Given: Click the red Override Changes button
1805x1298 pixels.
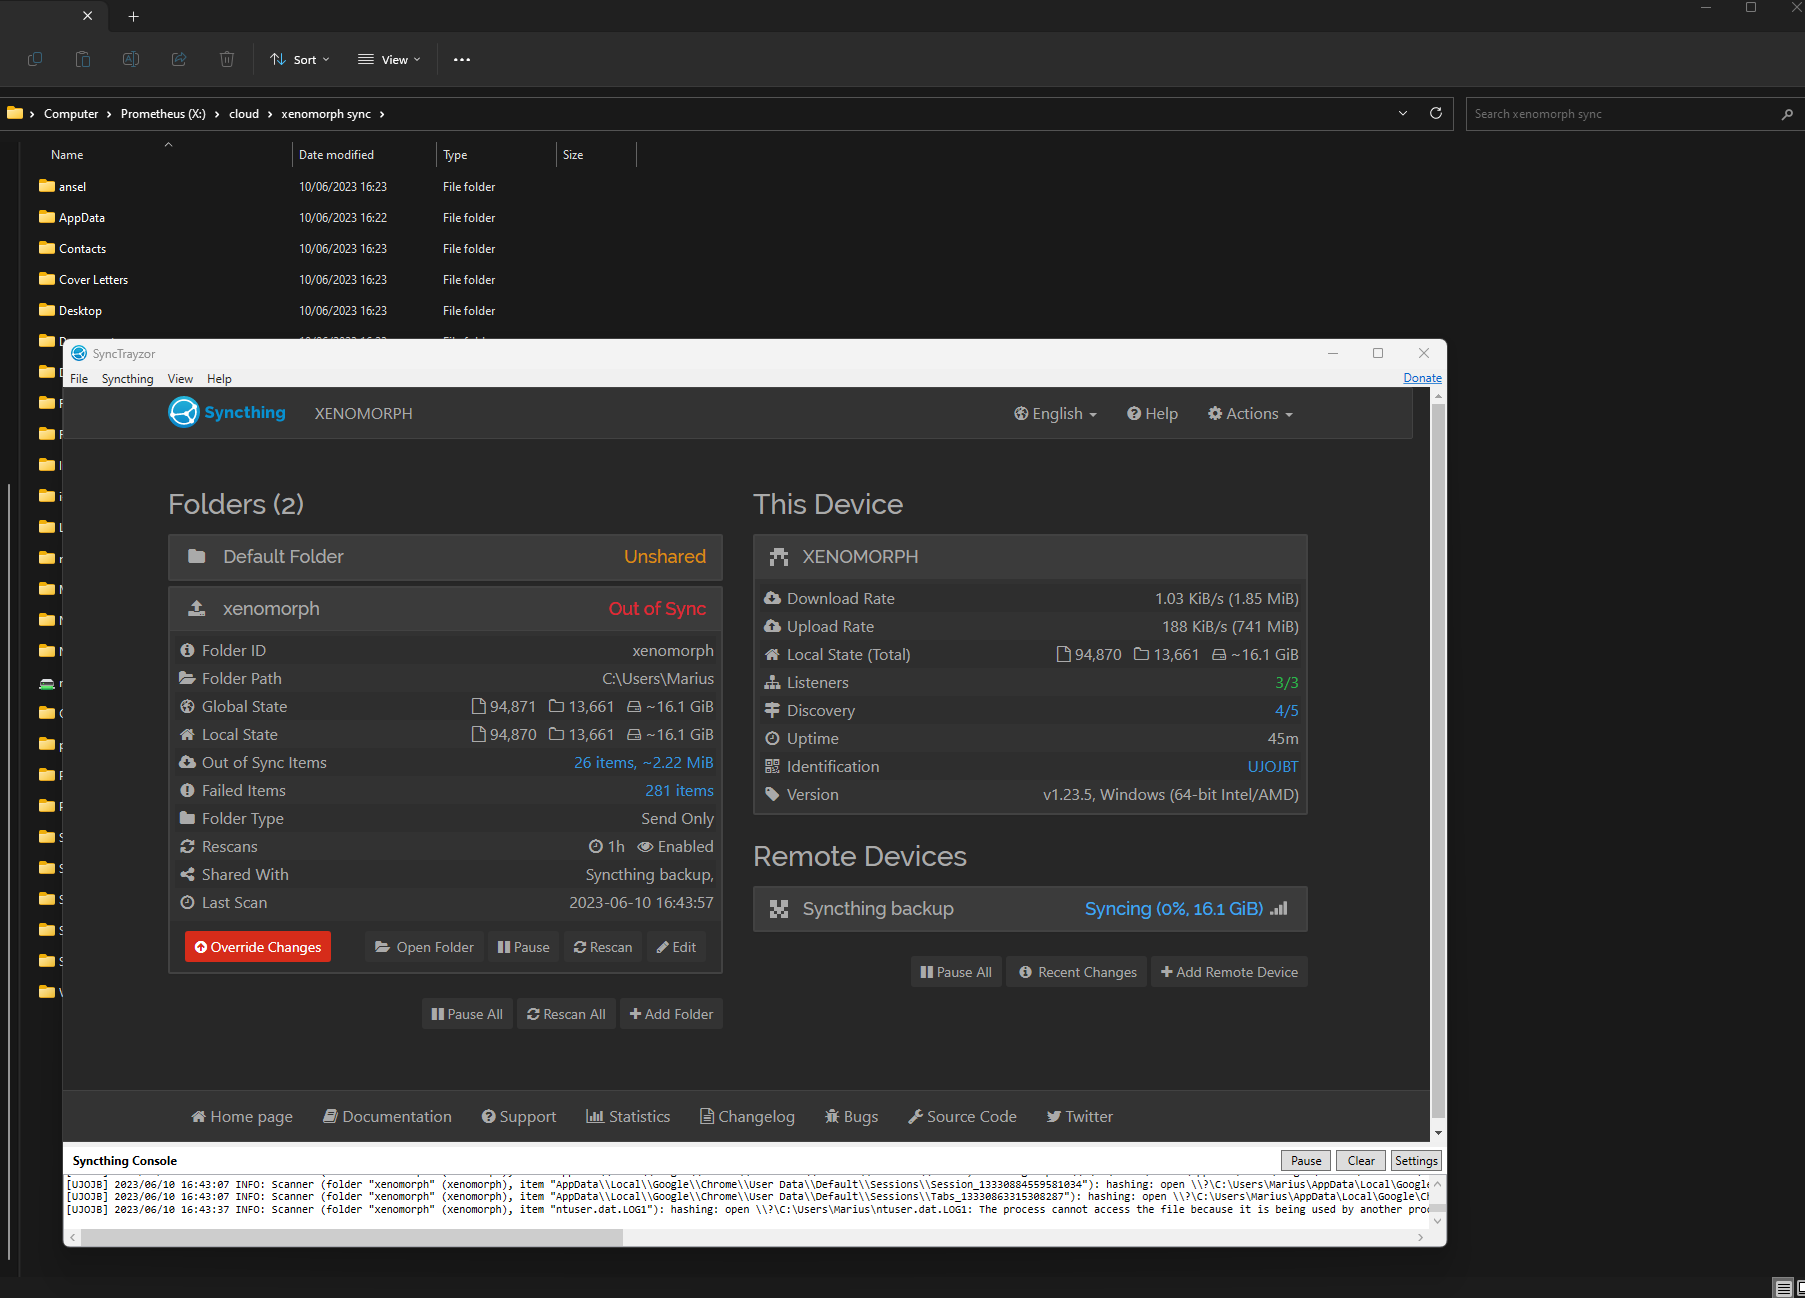Looking at the screenshot, I should (258, 947).
